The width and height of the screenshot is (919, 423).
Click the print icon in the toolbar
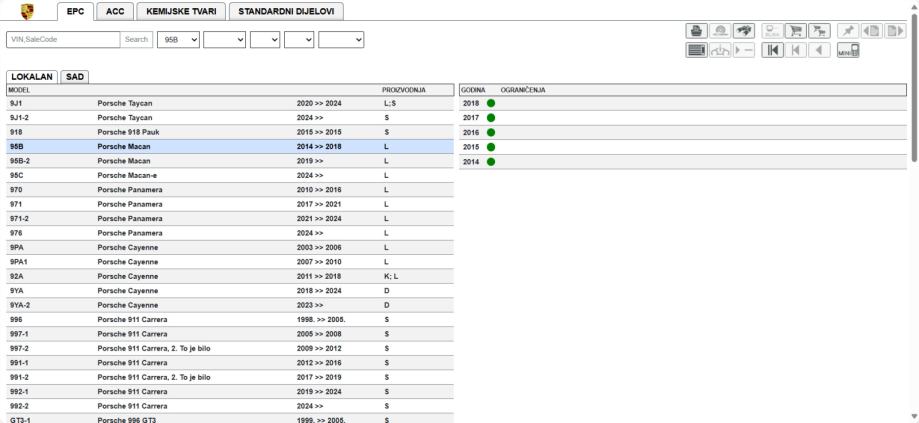[x=696, y=30]
